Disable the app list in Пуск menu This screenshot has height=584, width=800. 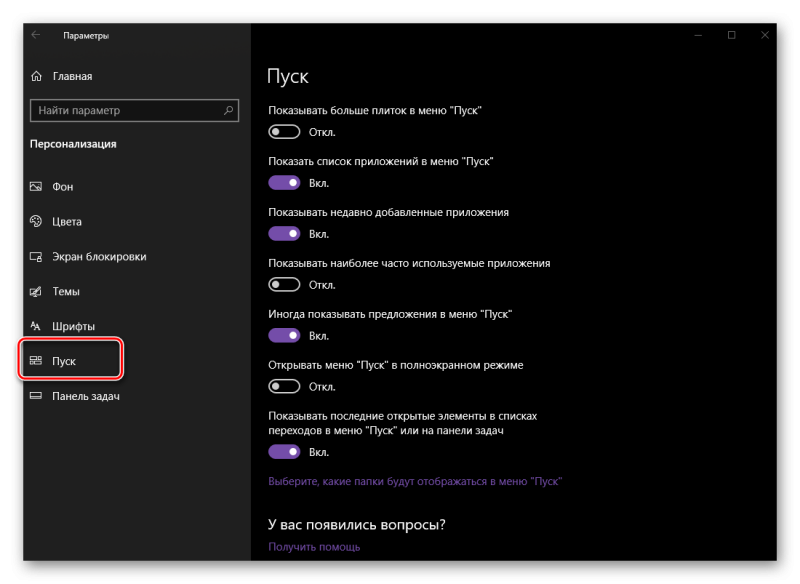coord(284,183)
